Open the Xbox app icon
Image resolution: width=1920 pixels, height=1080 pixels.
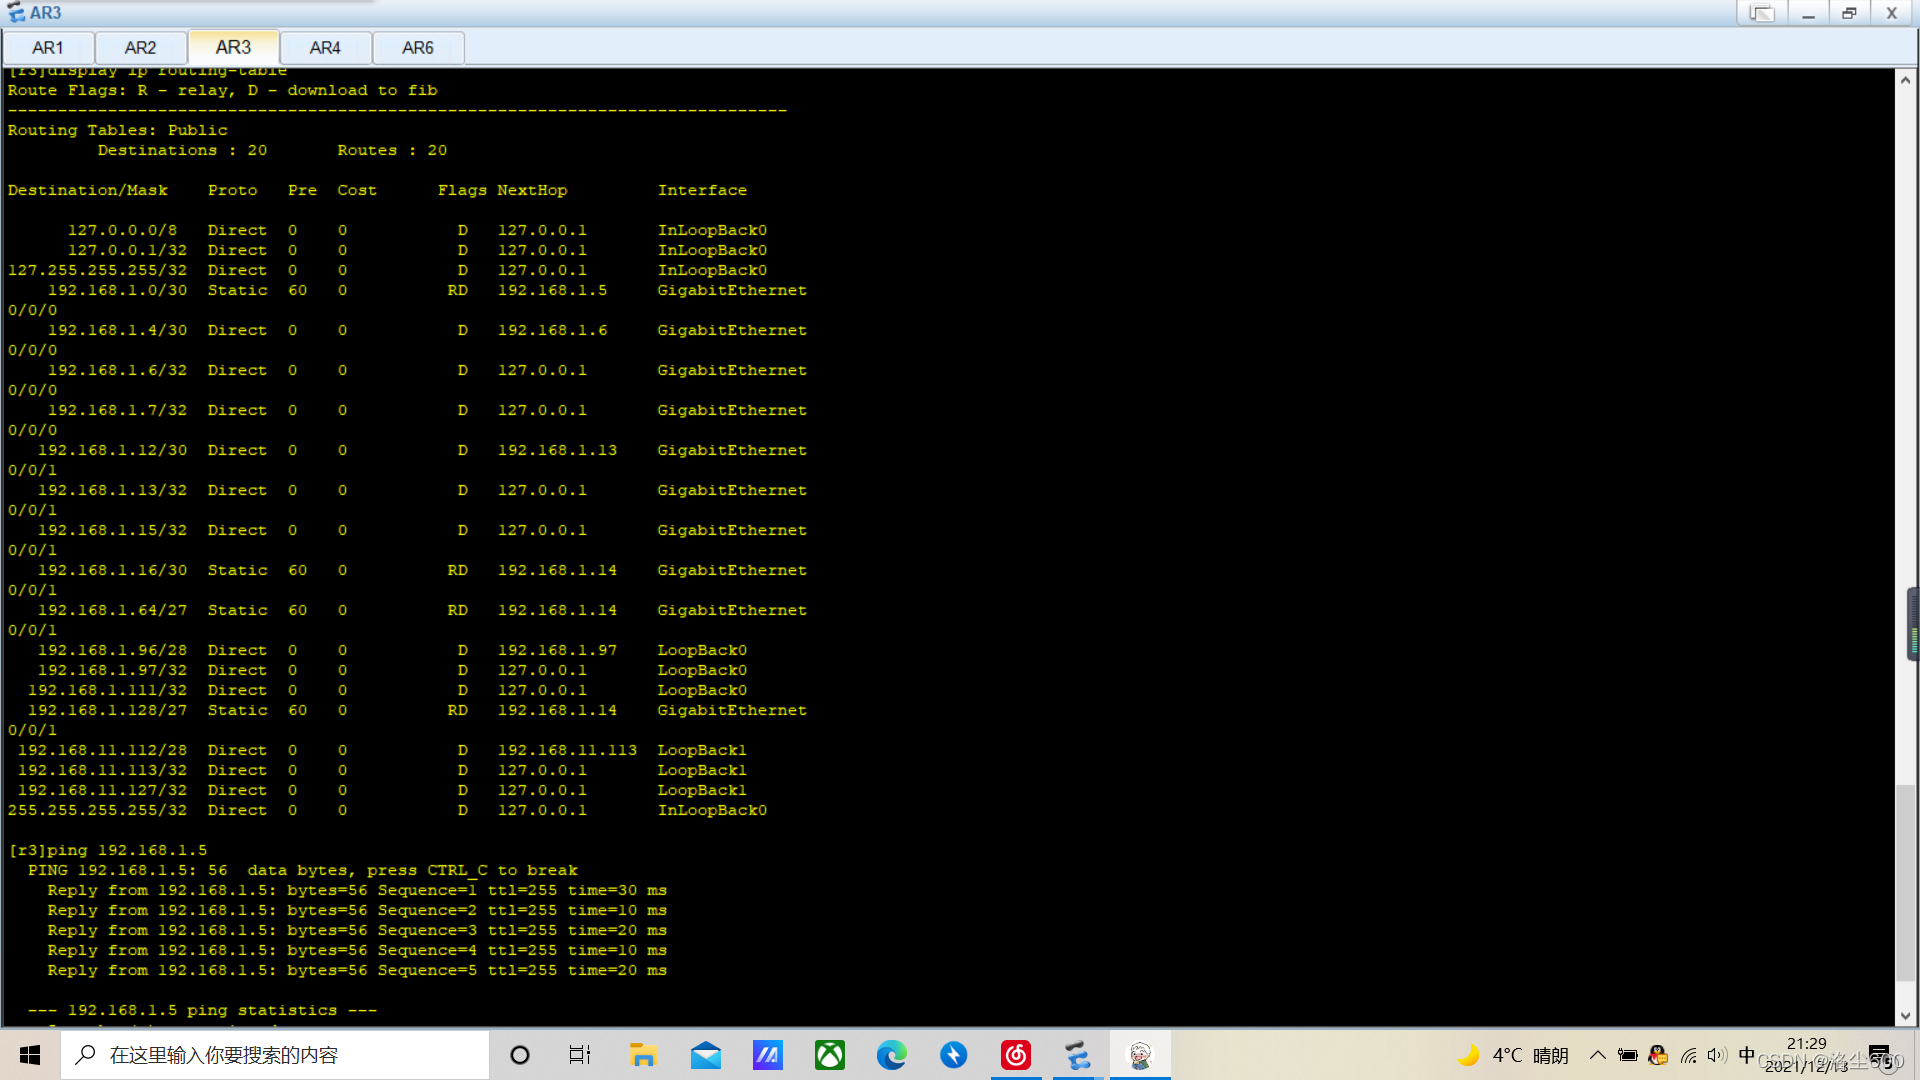tap(829, 1055)
